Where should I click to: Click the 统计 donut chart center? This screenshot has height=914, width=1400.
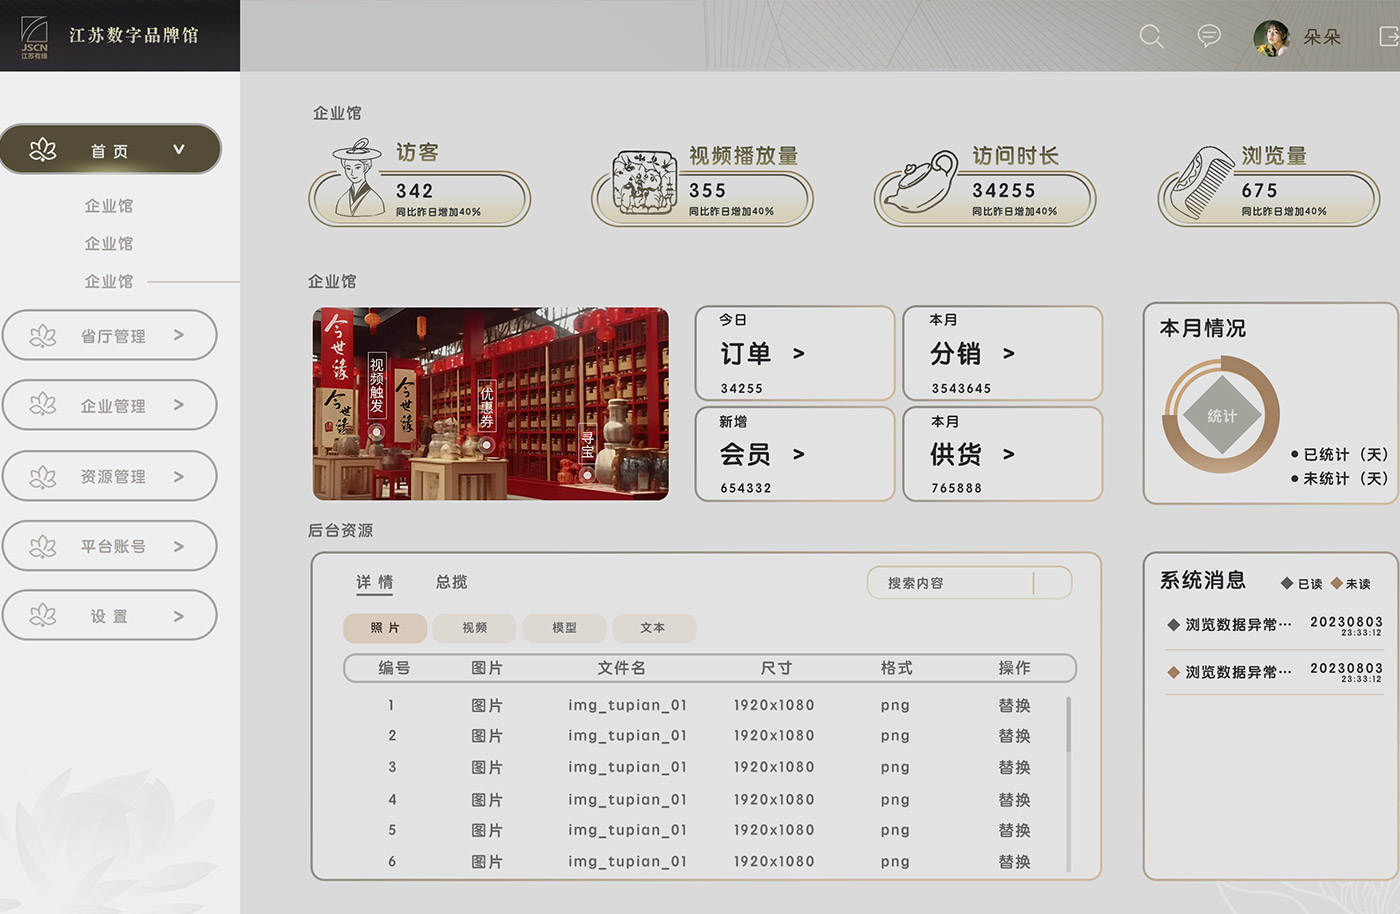1221,416
